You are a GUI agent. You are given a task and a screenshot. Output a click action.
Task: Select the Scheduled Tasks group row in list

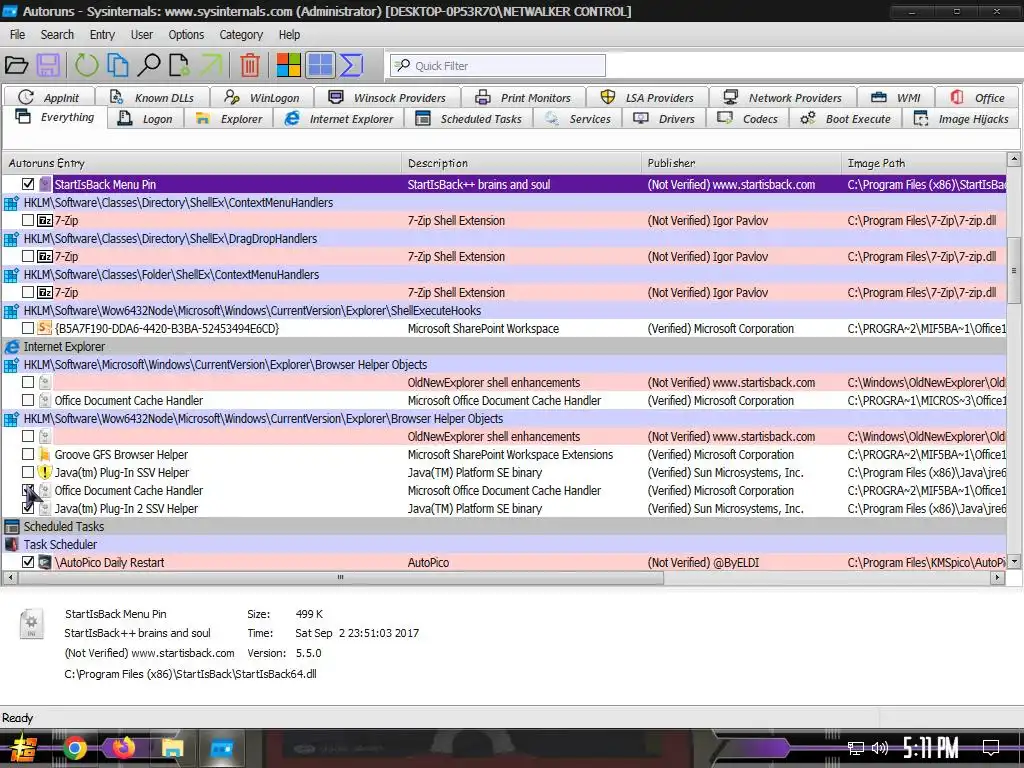tap(504, 526)
